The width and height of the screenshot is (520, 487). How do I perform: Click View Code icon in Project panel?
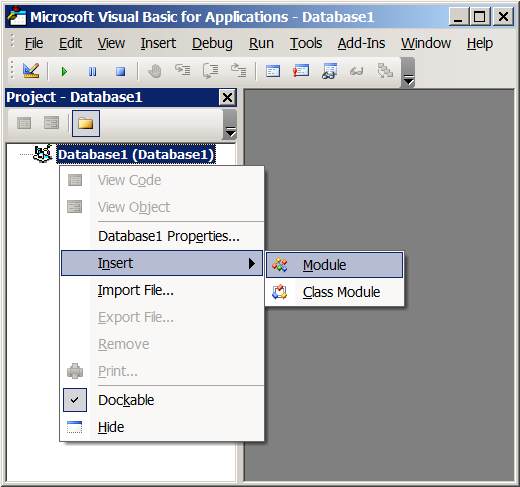point(24,123)
